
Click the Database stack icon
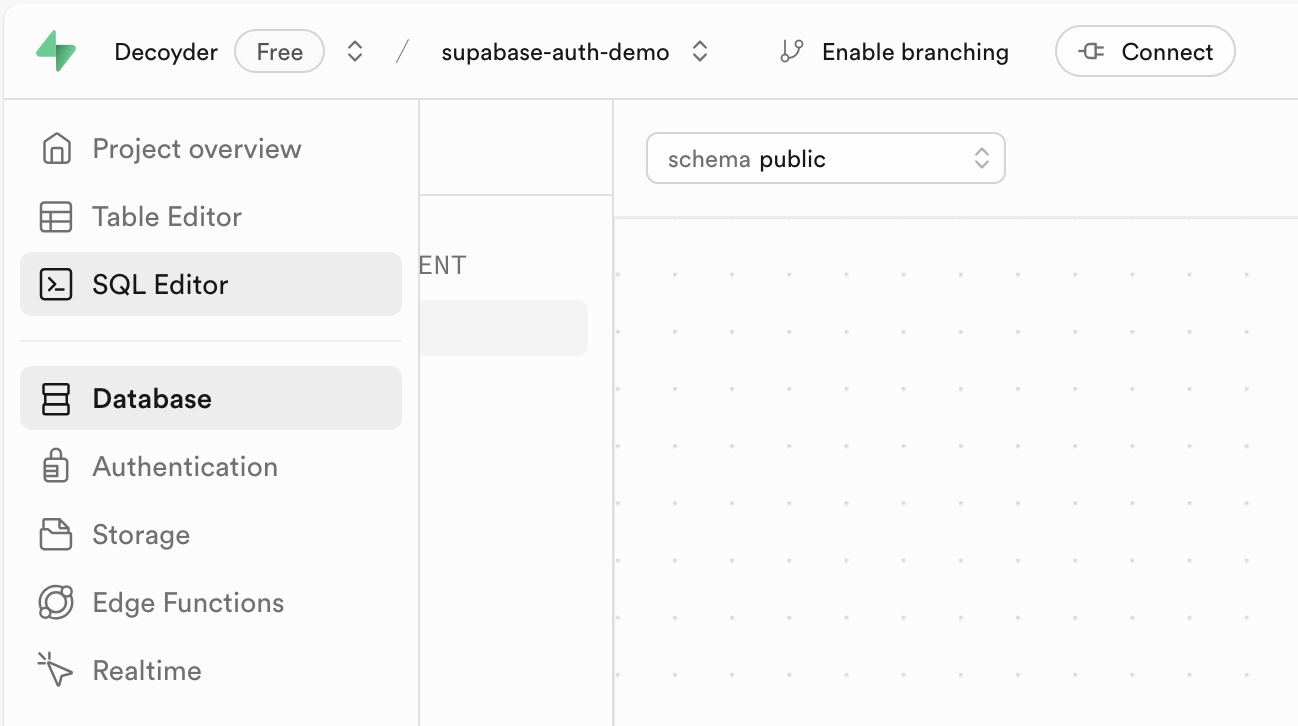coord(56,399)
